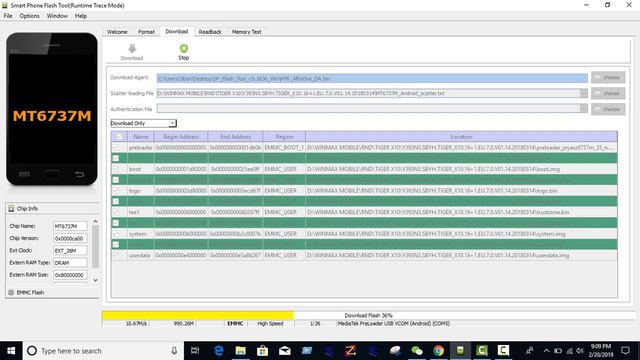Screen dimensions: 640x360
Task: Click the red Z app taskbar icon
Action: [351, 351]
